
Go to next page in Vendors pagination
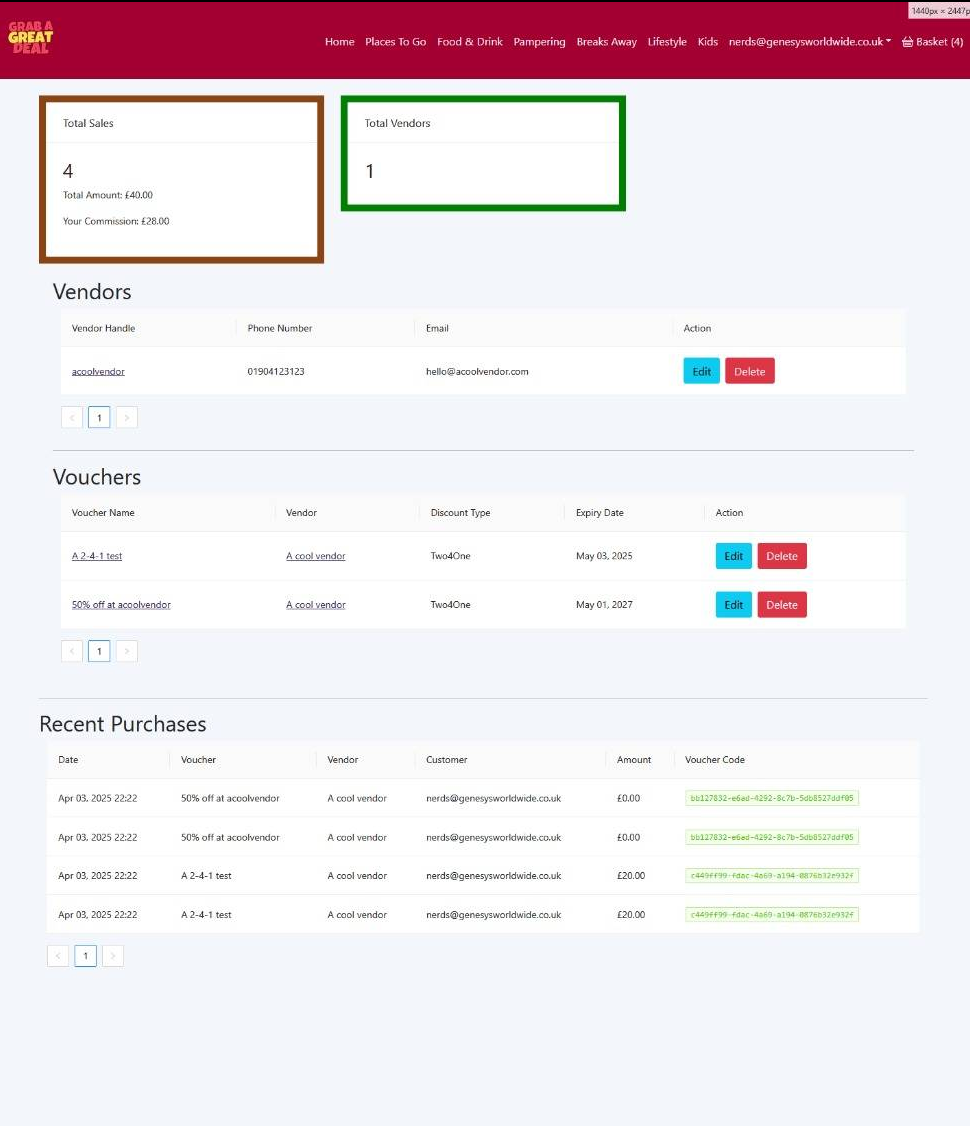(x=126, y=417)
